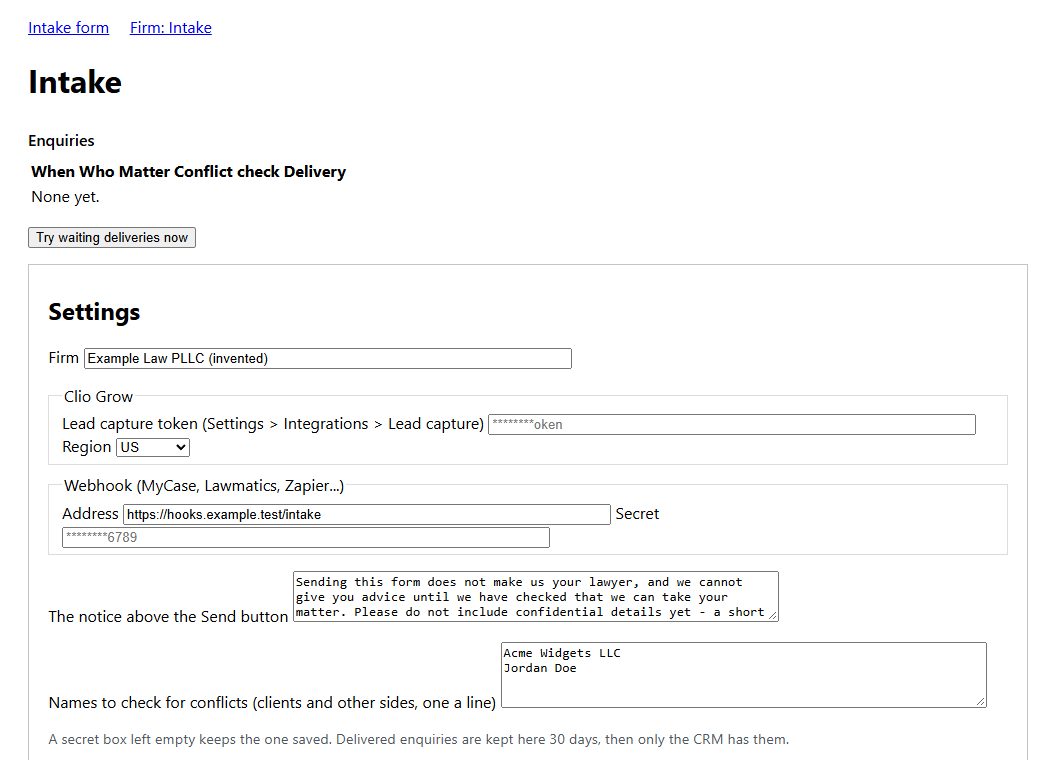The height and width of the screenshot is (760, 1056).
Task: Click the secret box help note
Action: 418,739
